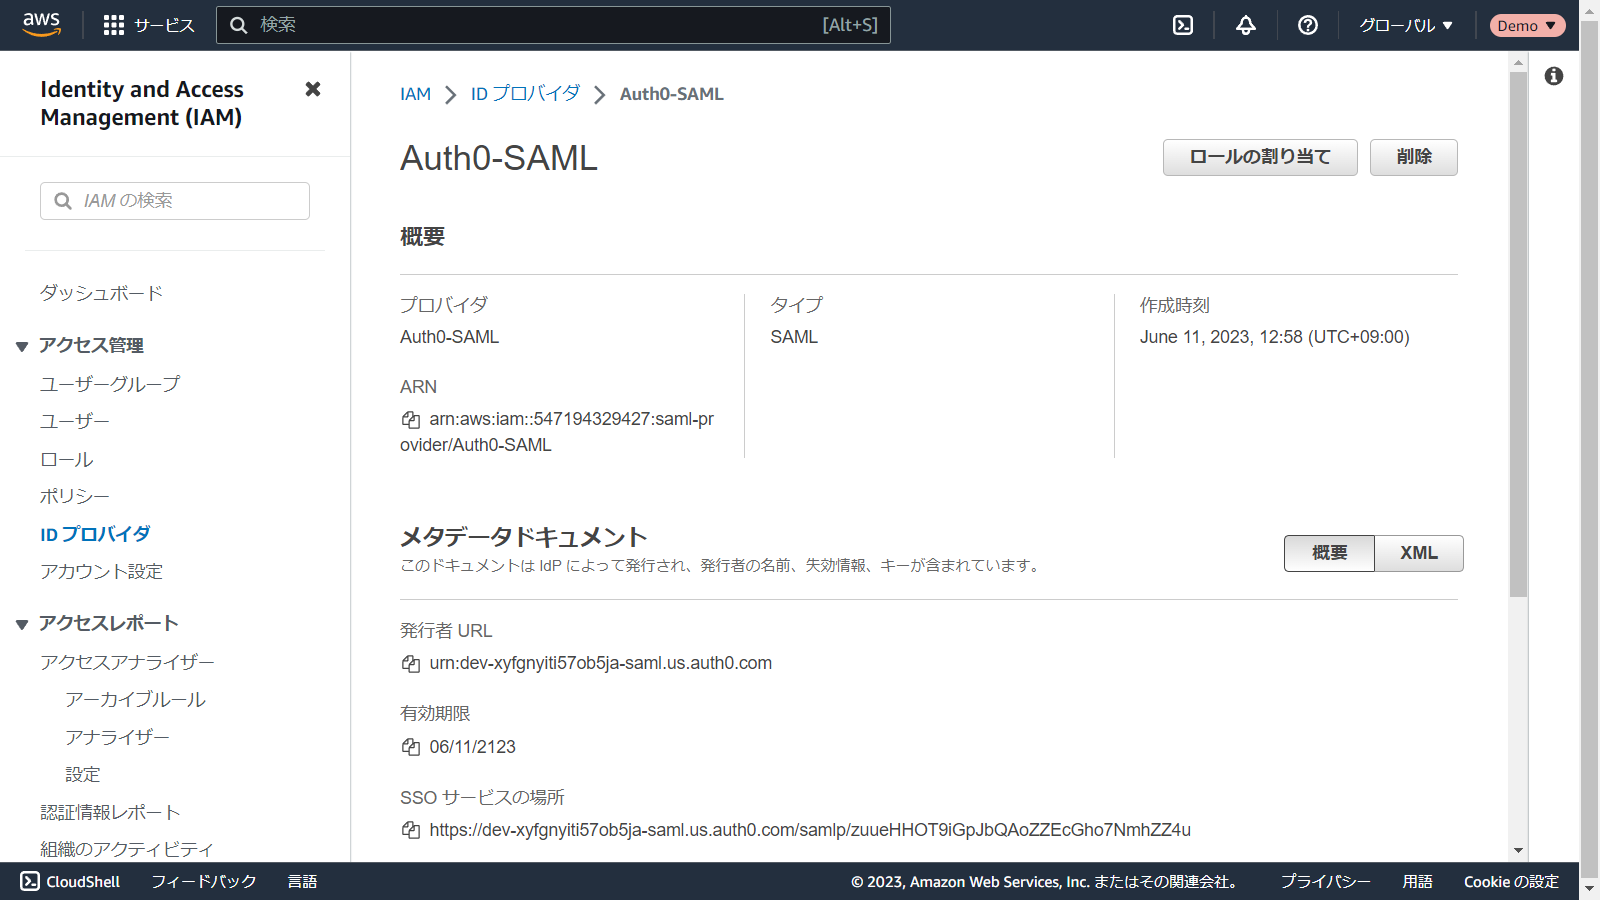Go to ロール in sidebar
Screen dimensions: 1600x900
66,459
